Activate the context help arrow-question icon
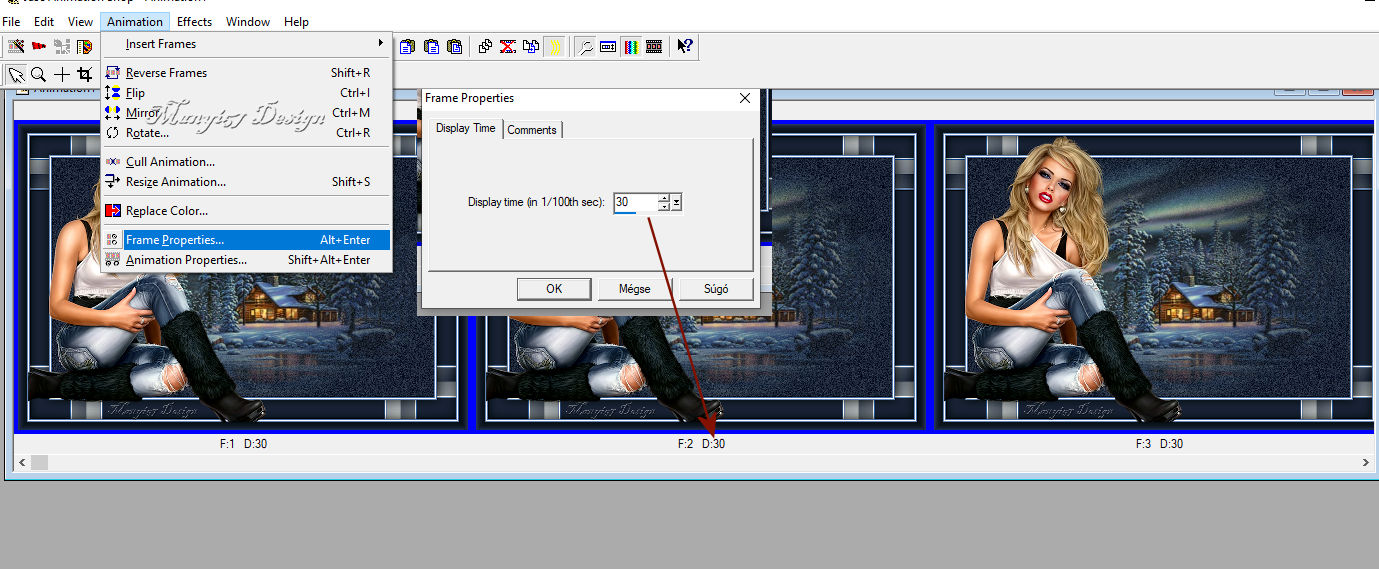The height and width of the screenshot is (569, 1379). [x=685, y=46]
